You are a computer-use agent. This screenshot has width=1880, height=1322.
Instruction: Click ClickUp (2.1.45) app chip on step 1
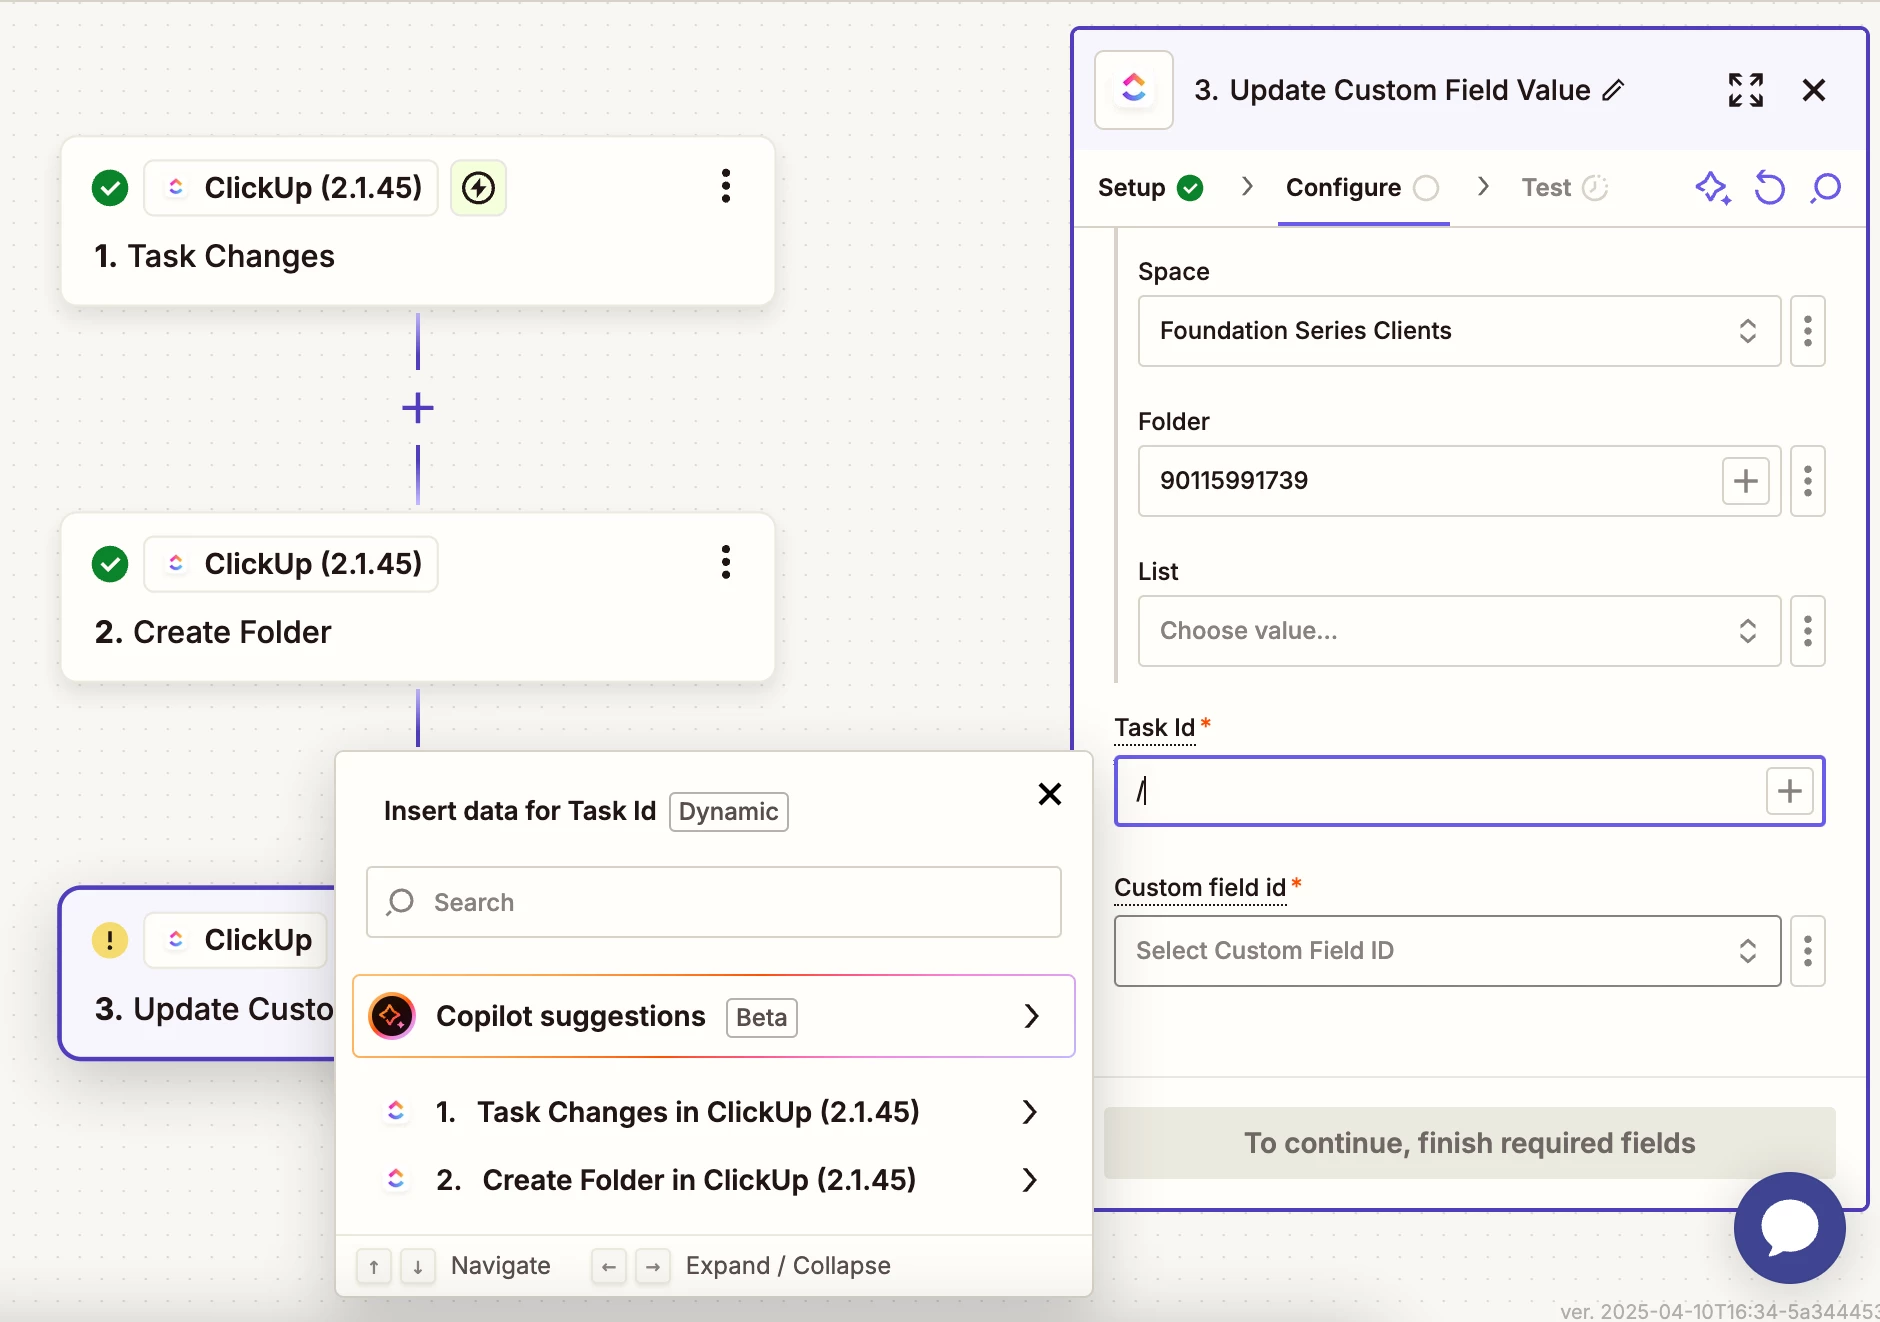click(291, 187)
